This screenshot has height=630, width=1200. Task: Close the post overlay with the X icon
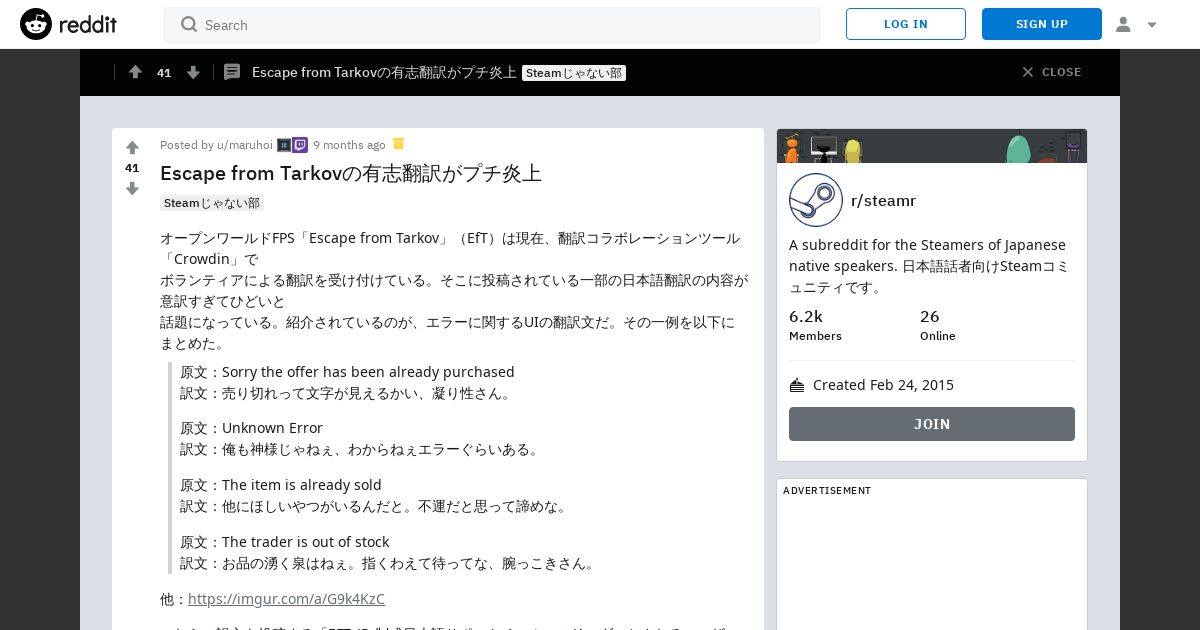[x=1027, y=72]
